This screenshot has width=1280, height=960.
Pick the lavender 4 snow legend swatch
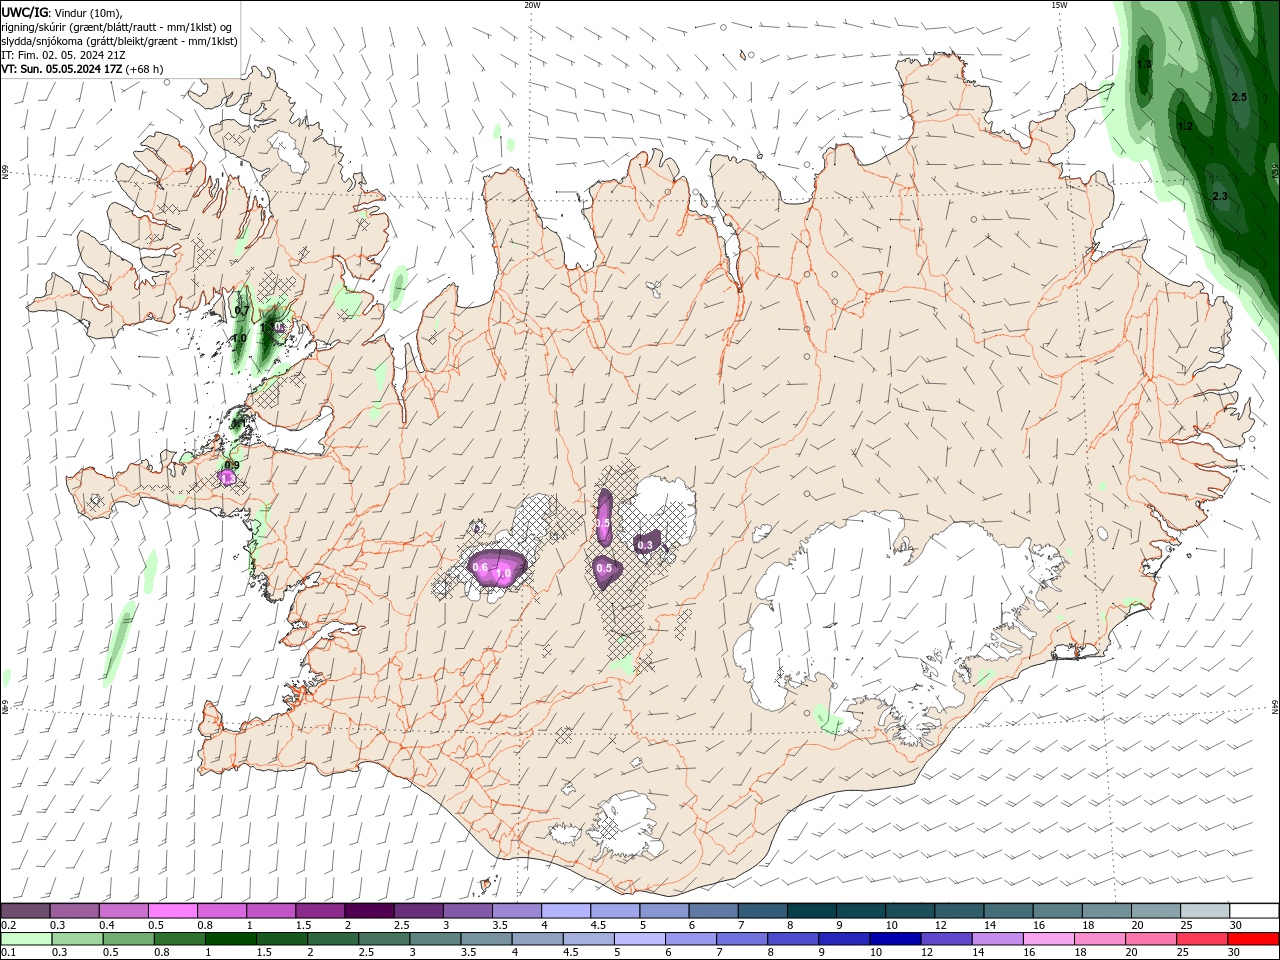565,910
